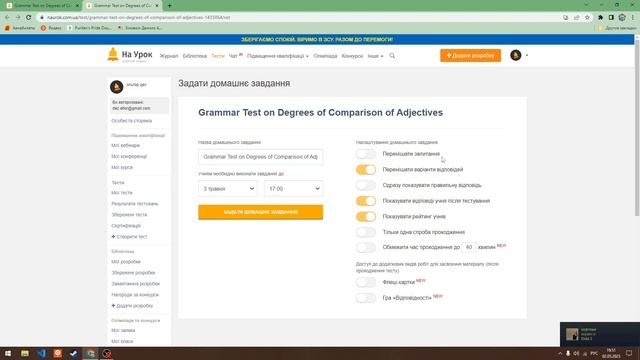This screenshot has height=360, width=640.
Task: Click the user avatar in site header
Action: pos(516,55)
